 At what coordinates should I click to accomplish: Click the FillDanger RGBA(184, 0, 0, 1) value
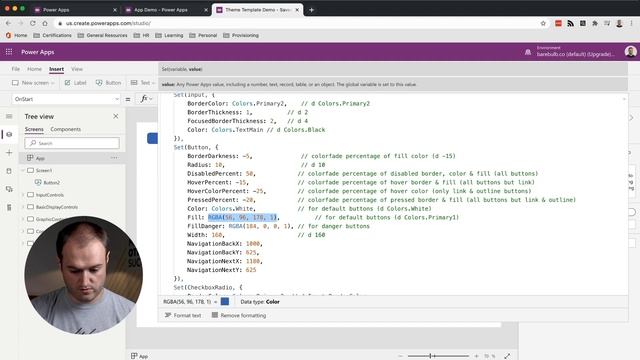(x=260, y=226)
